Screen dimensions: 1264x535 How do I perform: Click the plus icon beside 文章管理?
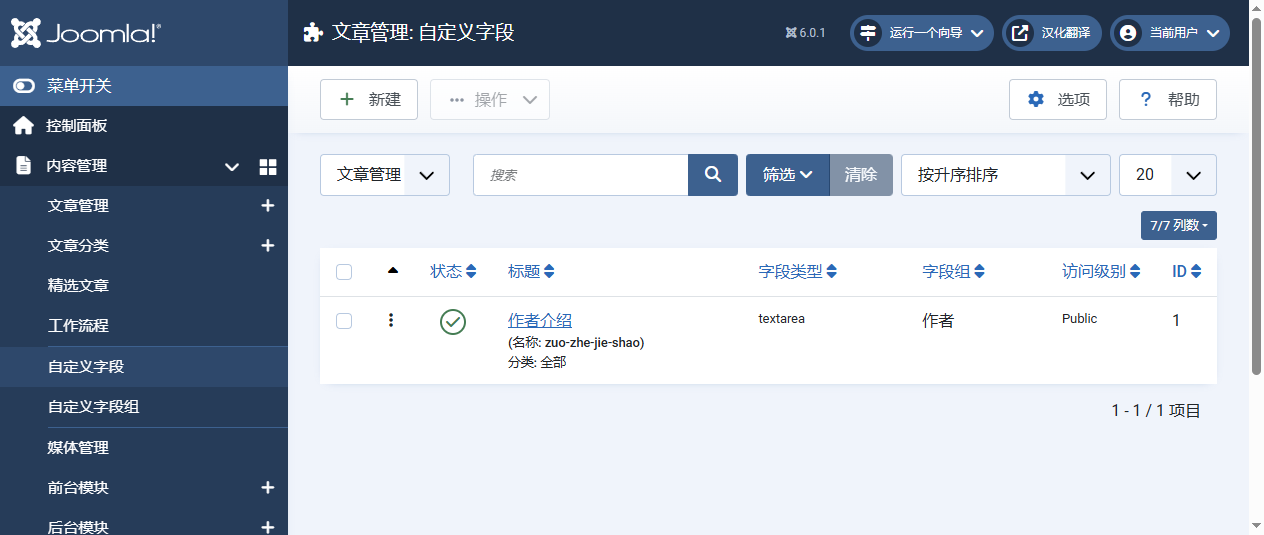coord(268,206)
